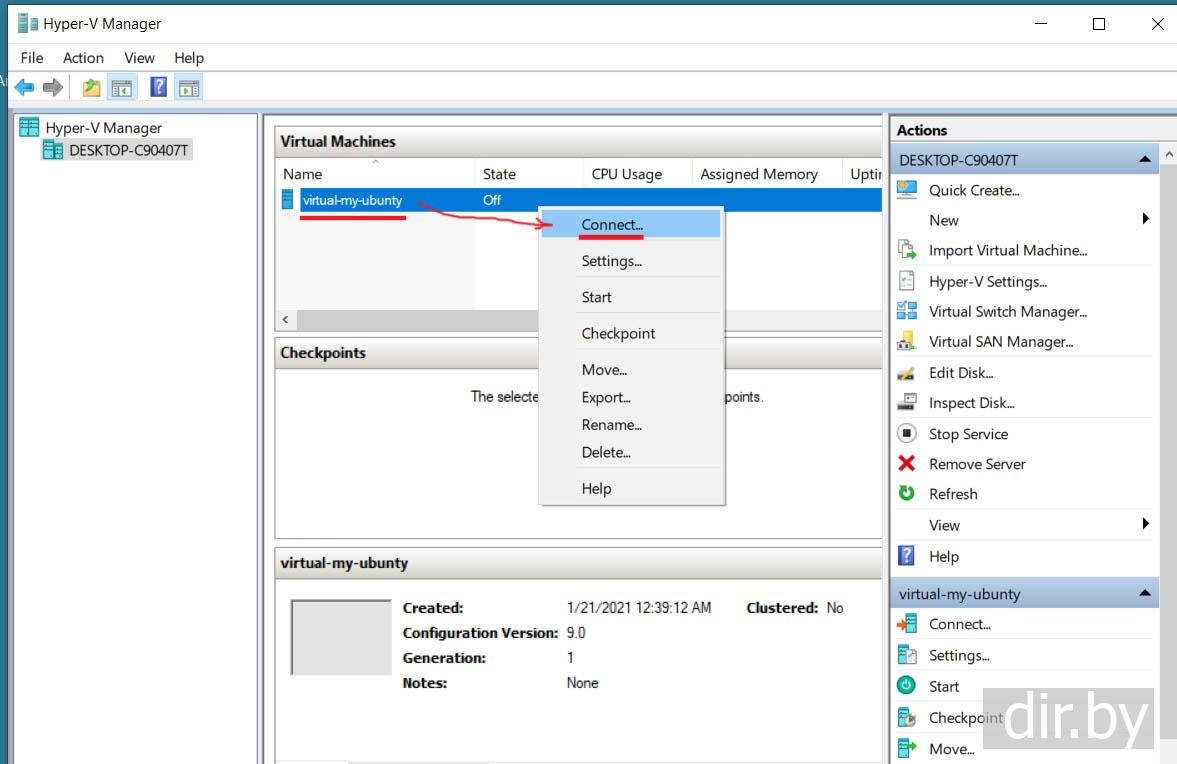This screenshot has width=1177, height=764.
Task: Expand the New submenu arrow
Action: [1145, 220]
